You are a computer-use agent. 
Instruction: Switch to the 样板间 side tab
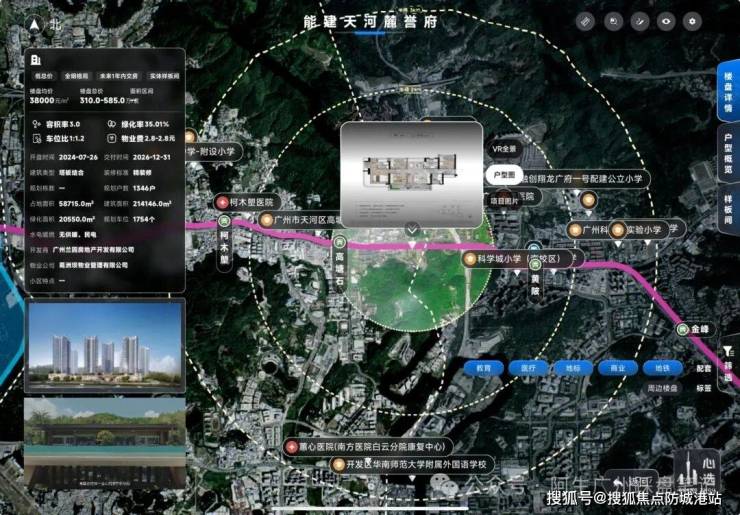[x=727, y=211]
